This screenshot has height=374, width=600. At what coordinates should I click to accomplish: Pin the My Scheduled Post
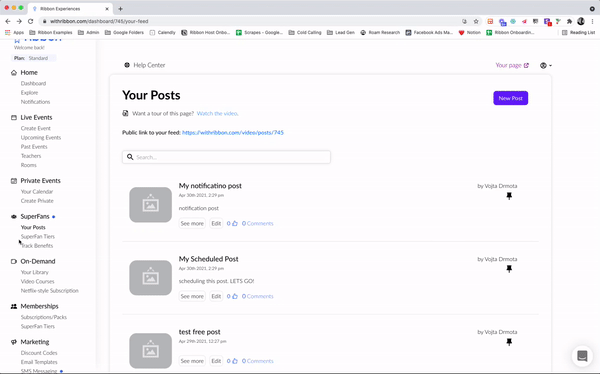click(509, 269)
